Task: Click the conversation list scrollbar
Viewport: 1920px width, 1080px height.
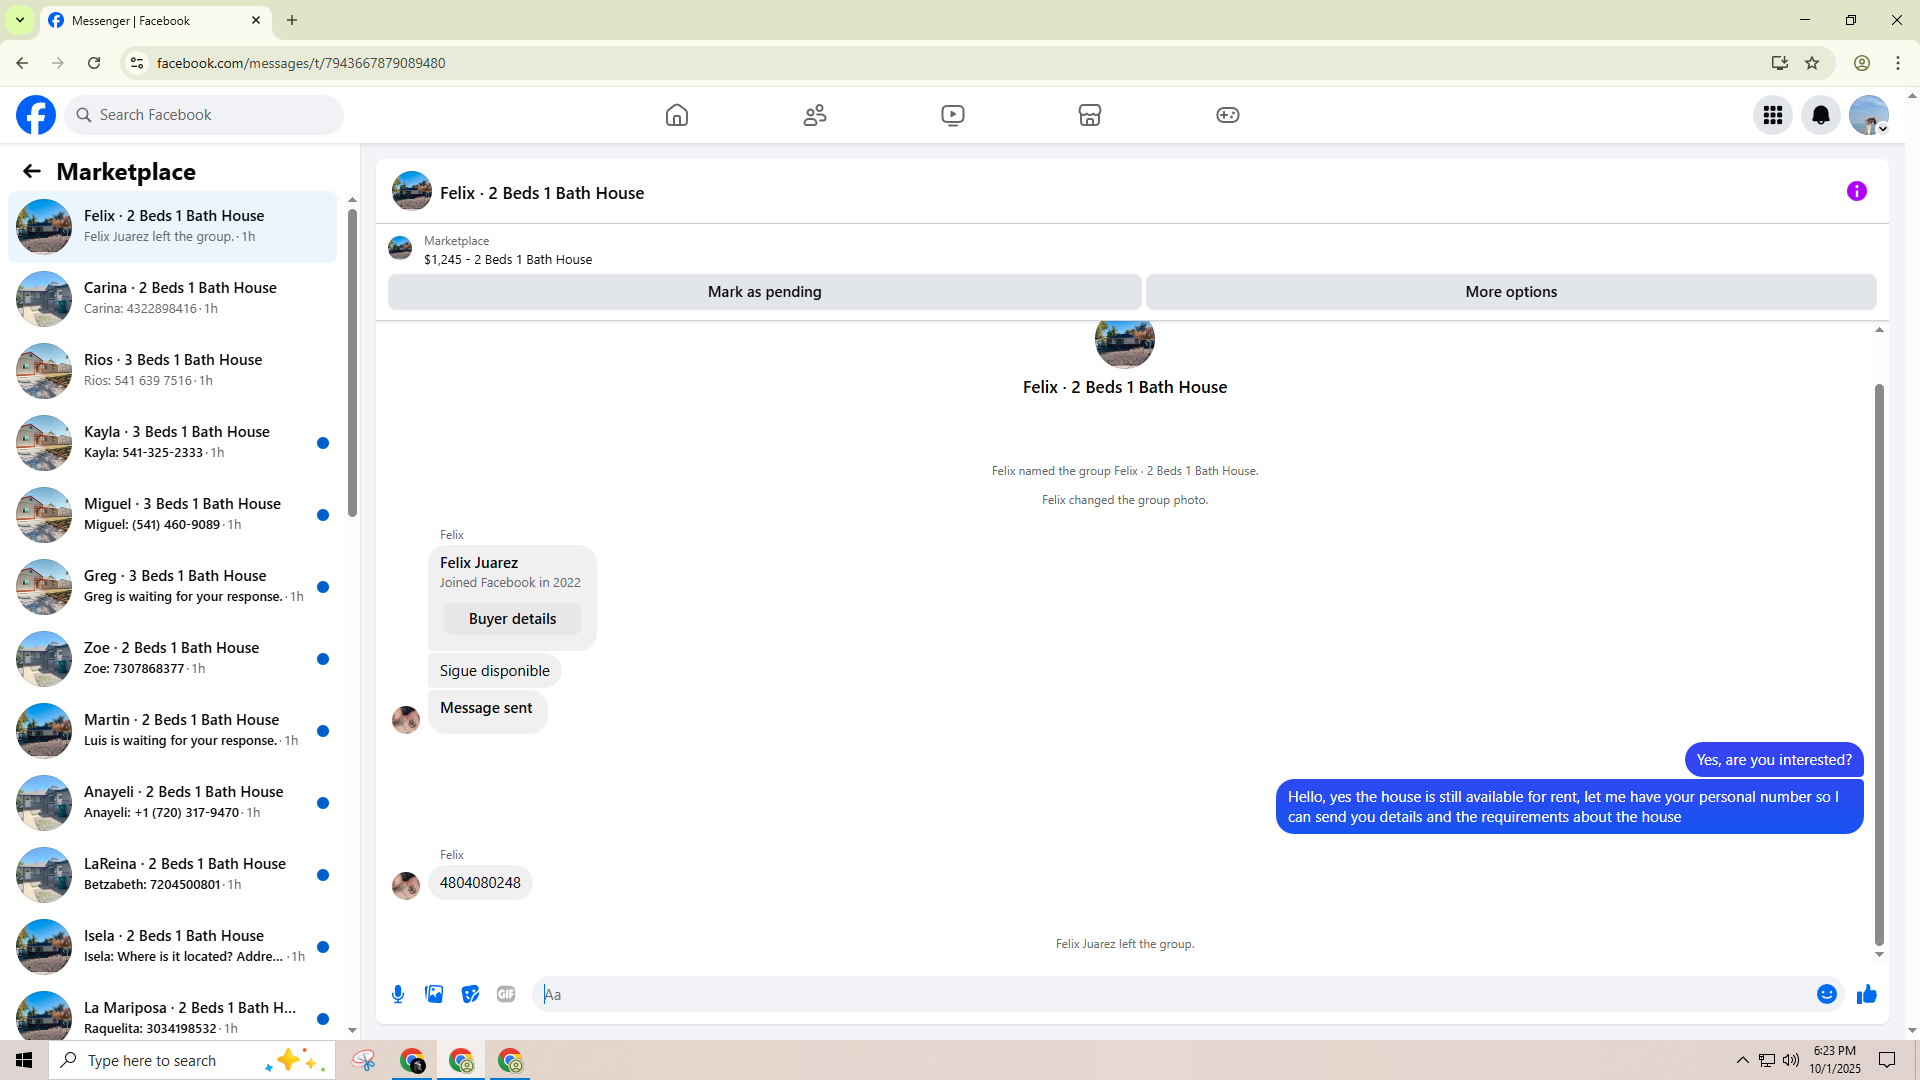Action: pyautogui.click(x=352, y=361)
